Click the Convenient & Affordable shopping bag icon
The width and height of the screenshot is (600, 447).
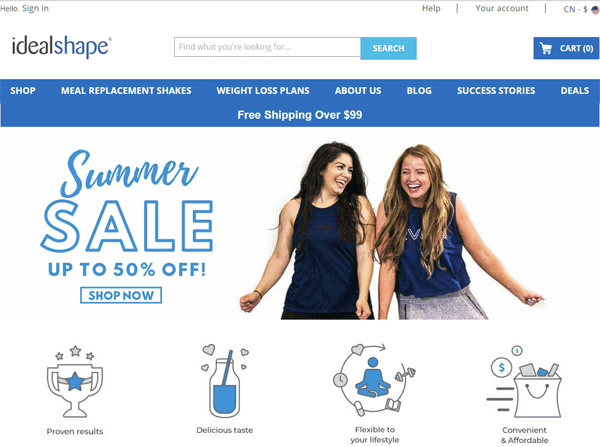coord(524,381)
